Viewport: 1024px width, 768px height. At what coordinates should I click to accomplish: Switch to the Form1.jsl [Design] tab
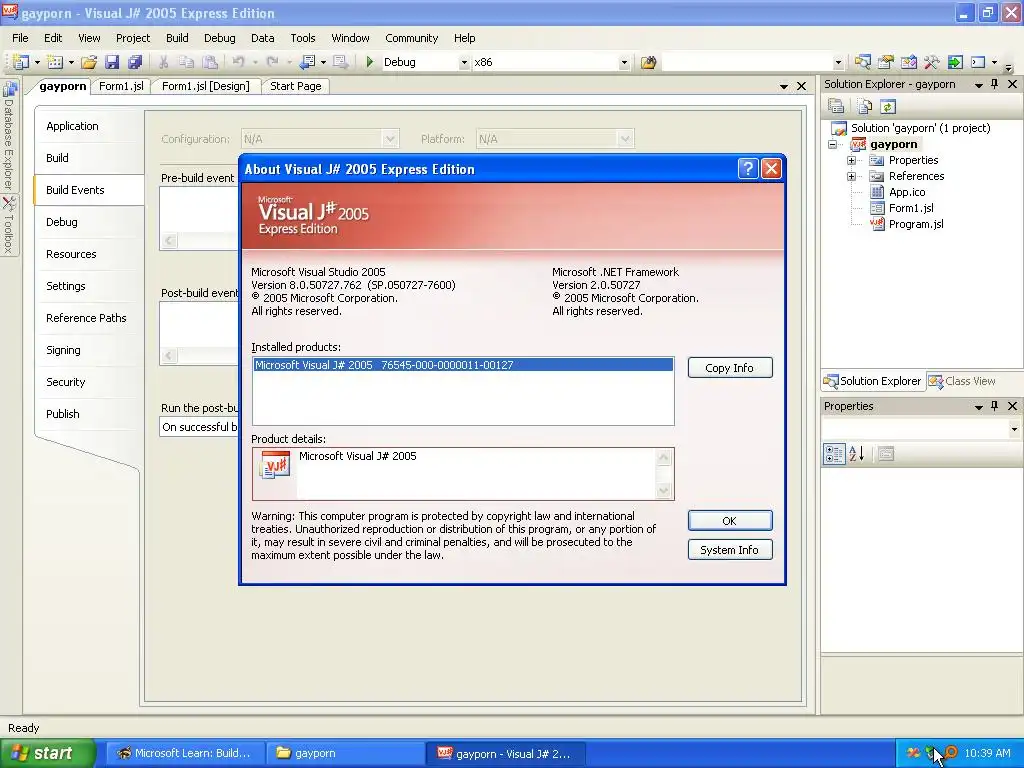pyautogui.click(x=206, y=86)
